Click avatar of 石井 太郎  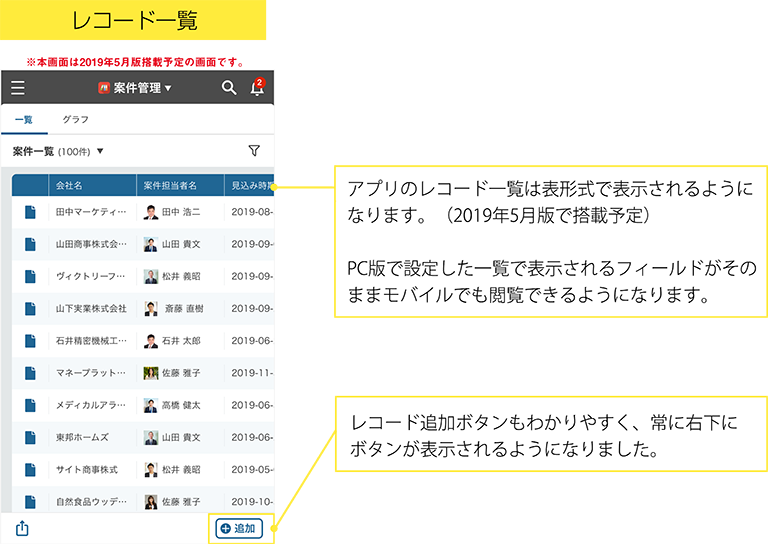(x=151, y=341)
